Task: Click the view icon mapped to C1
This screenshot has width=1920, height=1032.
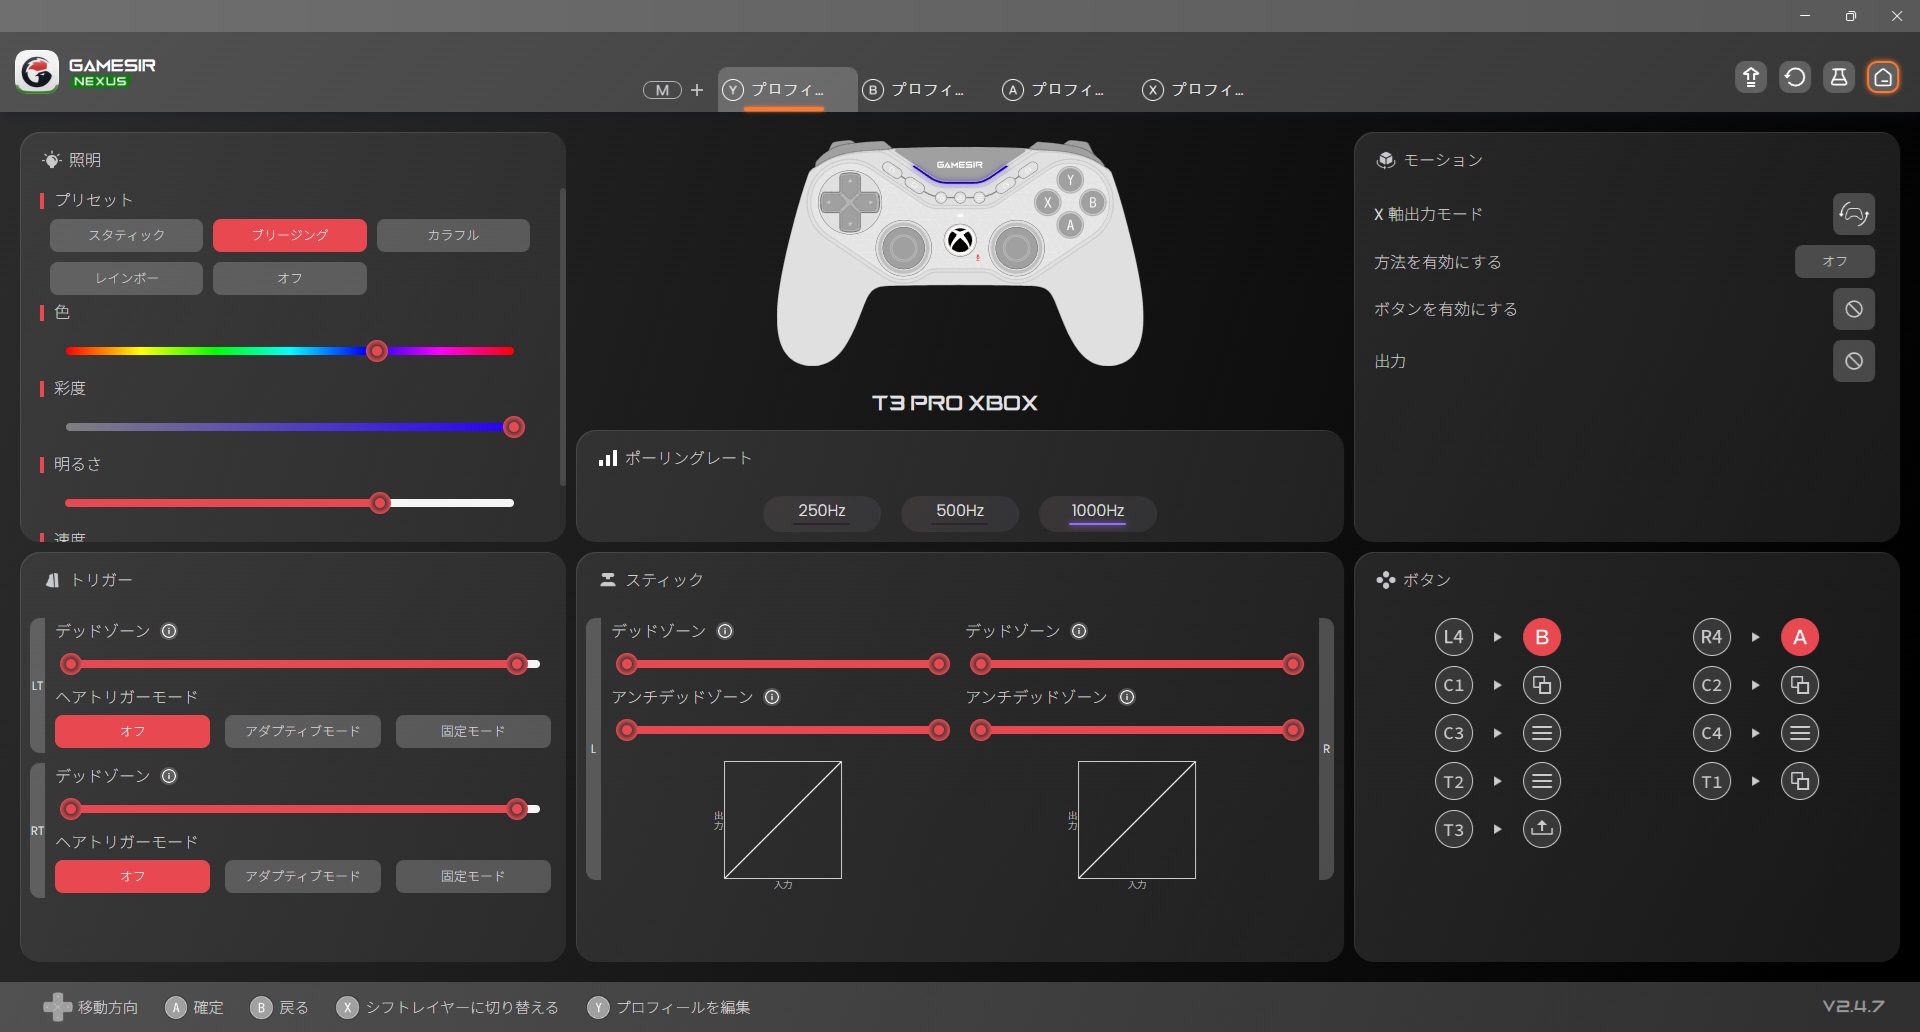Action: click(x=1542, y=685)
